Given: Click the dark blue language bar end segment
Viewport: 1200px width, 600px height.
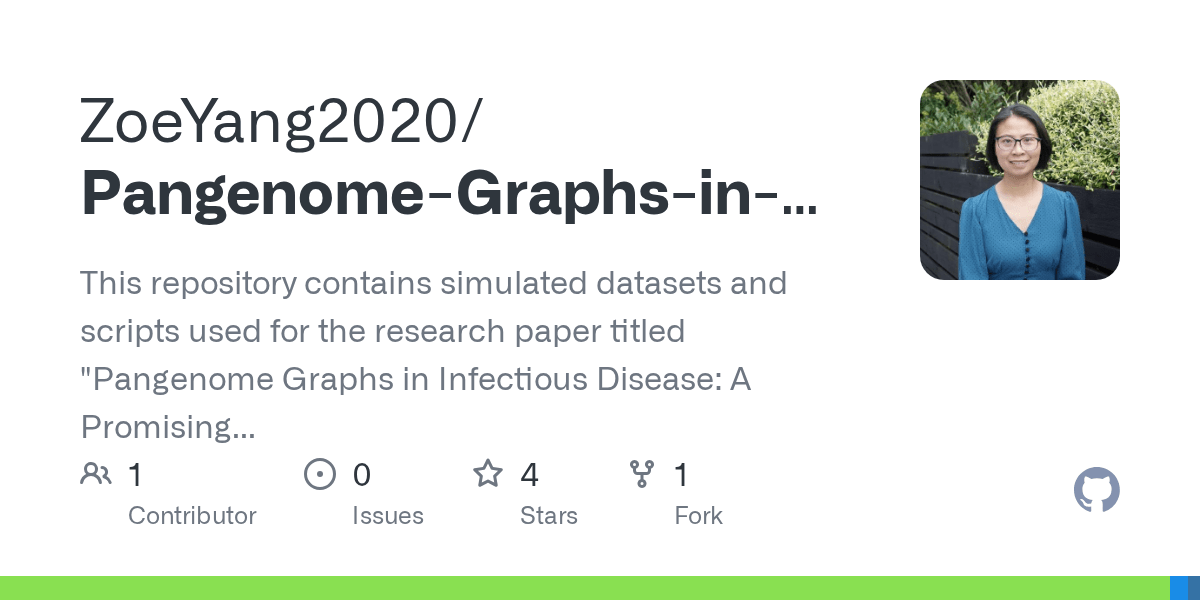Looking at the screenshot, I should click(x=1194, y=588).
